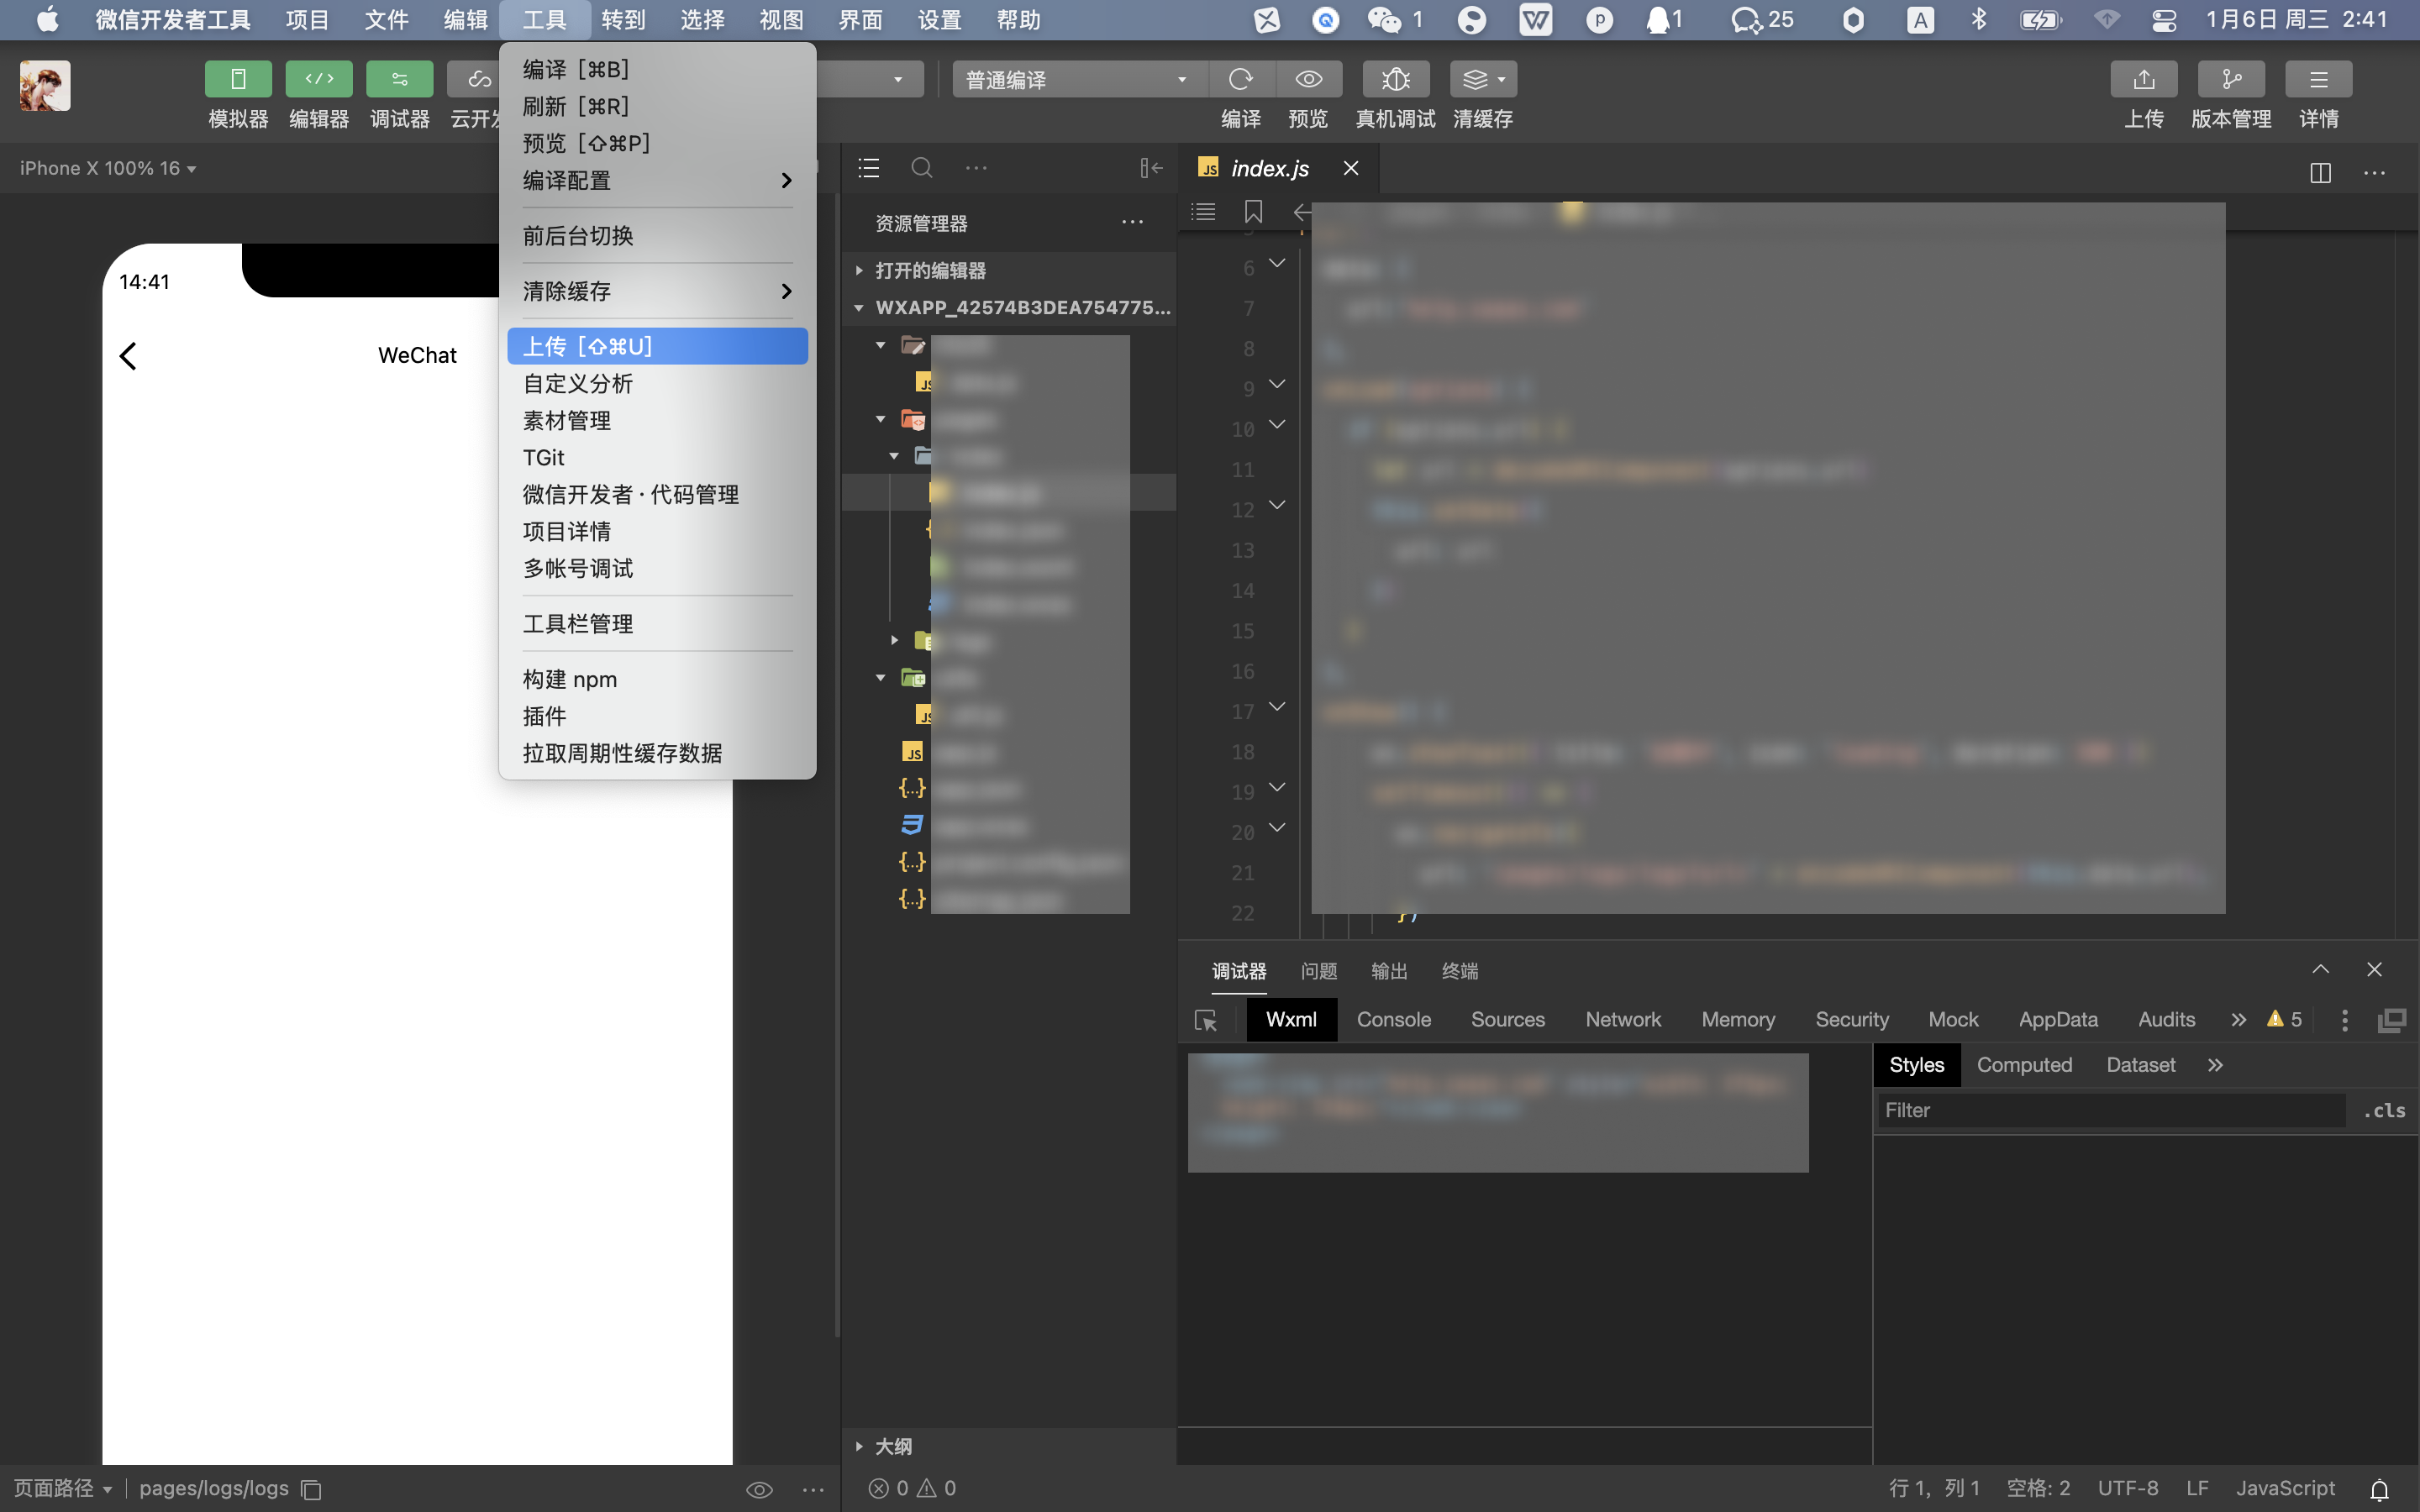The height and width of the screenshot is (1512, 2420).
Task: Open the iPhone X 100% device dropdown
Action: pos(108,168)
